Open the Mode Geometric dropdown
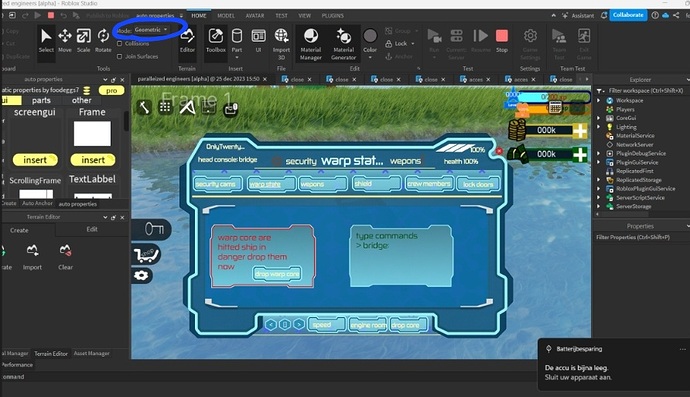The height and width of the screenshot is (397, 690). [x=151, y=30]
